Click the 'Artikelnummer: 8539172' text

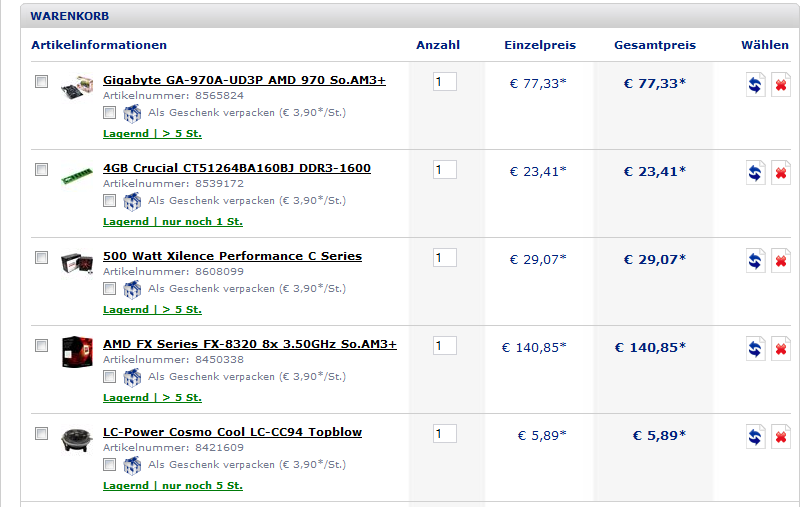(173, 184)
